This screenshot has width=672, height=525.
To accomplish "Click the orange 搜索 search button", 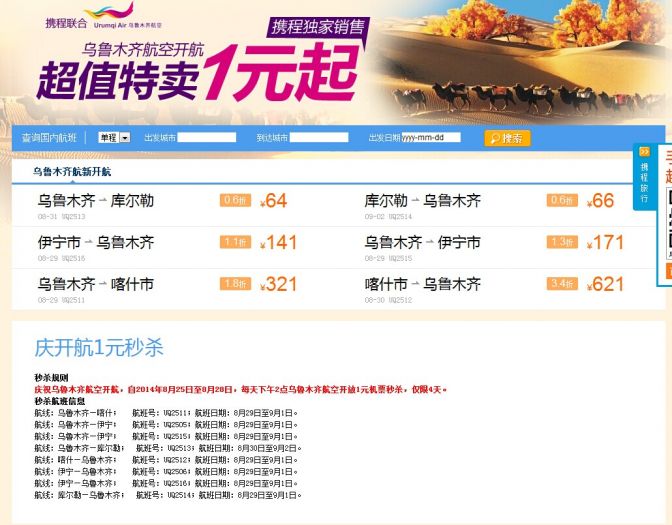I will (x=507, y=138).
